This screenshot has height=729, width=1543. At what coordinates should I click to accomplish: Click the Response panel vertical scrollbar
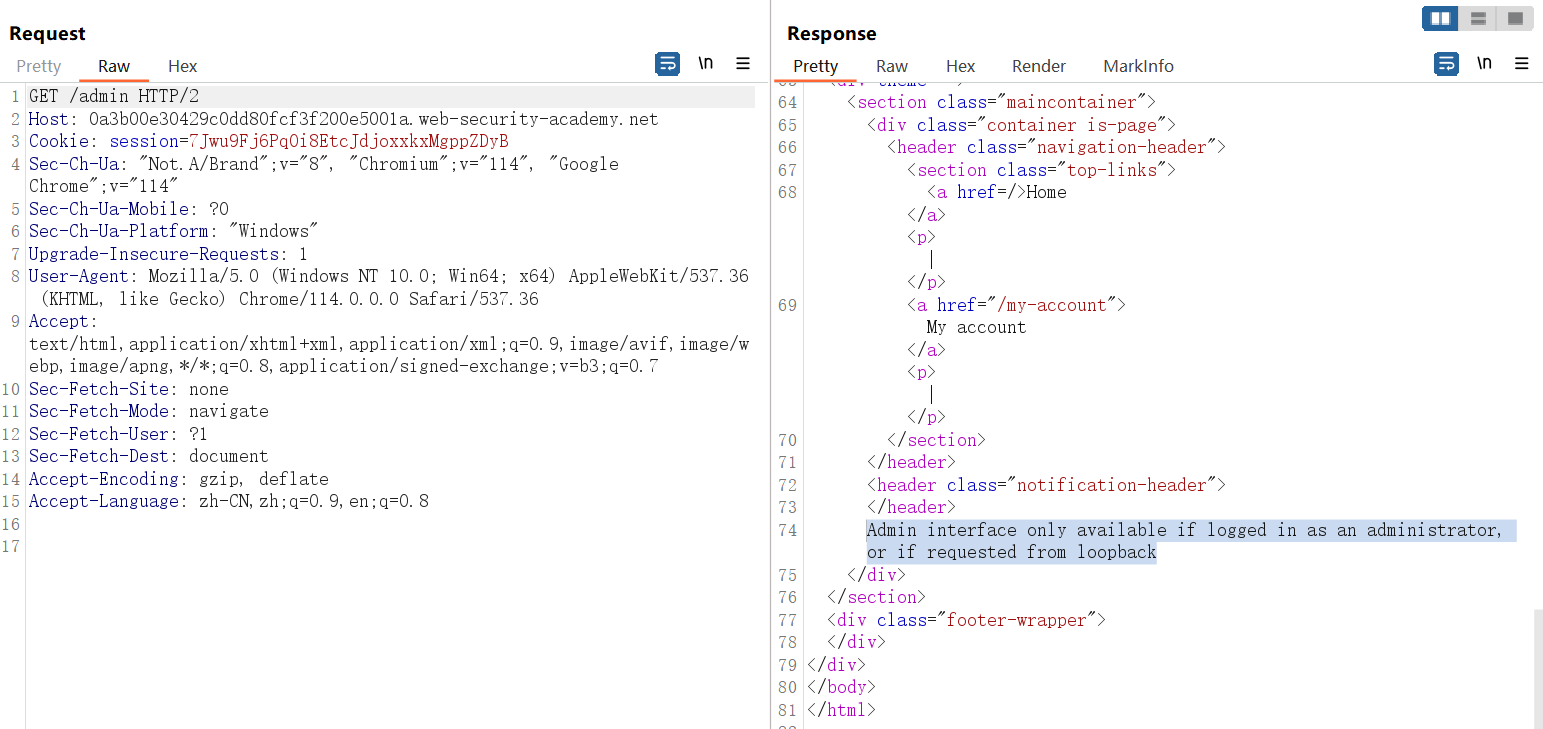tap(1538, 668)
